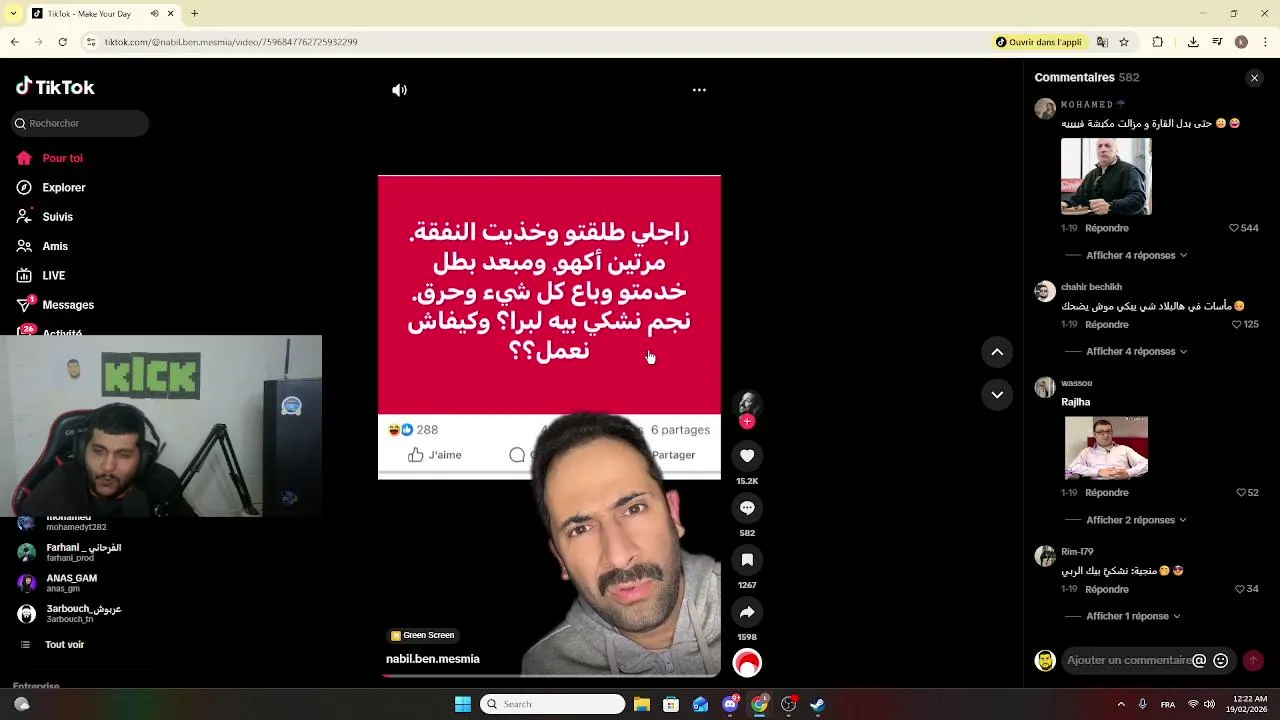Share the video with the arrow icon
The height and width of the screenshot is (720, 1280).
(x=747, y=612)
